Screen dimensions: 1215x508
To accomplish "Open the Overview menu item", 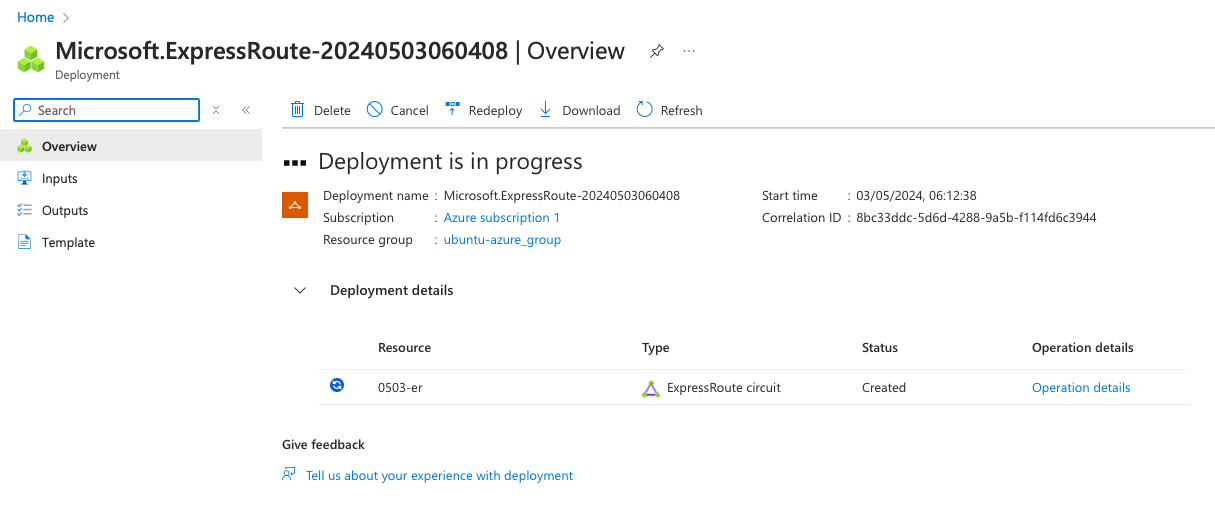I will click(131, 146).
